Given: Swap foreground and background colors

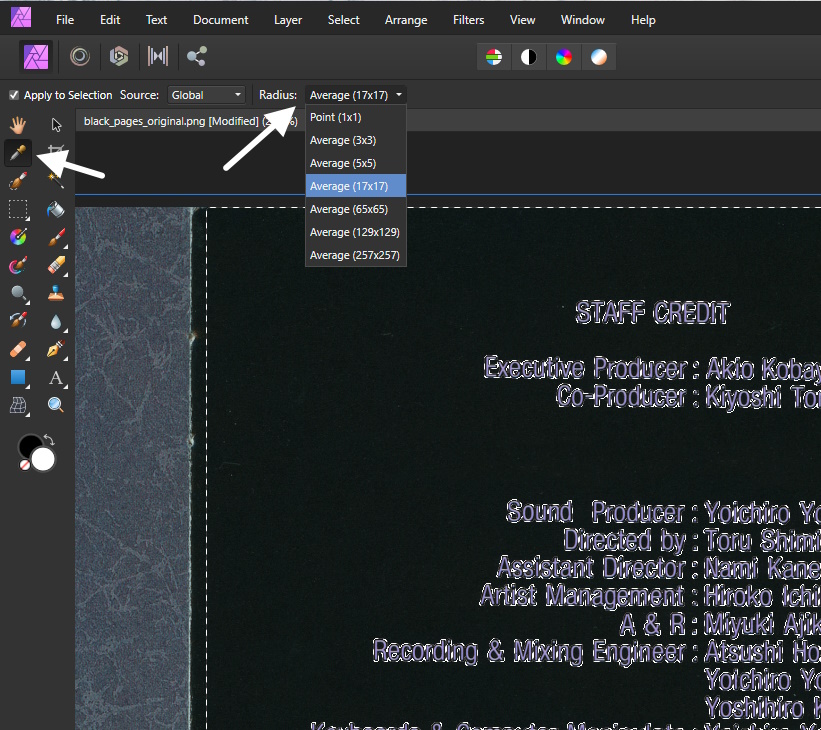Looking at the screenshot, I should click(x=49, y=440).
